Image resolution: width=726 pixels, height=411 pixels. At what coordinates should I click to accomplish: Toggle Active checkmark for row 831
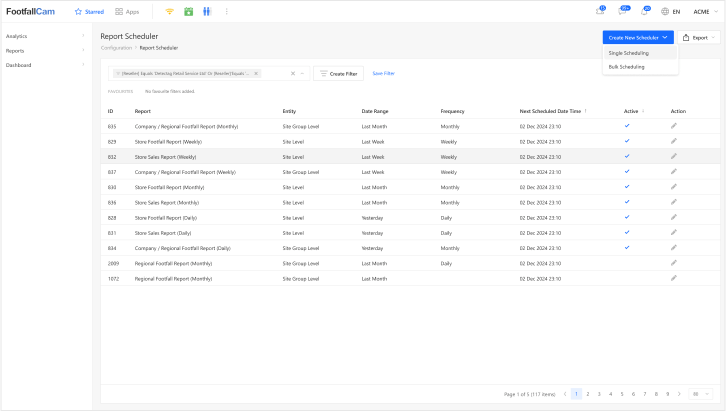tap(627, 233)
